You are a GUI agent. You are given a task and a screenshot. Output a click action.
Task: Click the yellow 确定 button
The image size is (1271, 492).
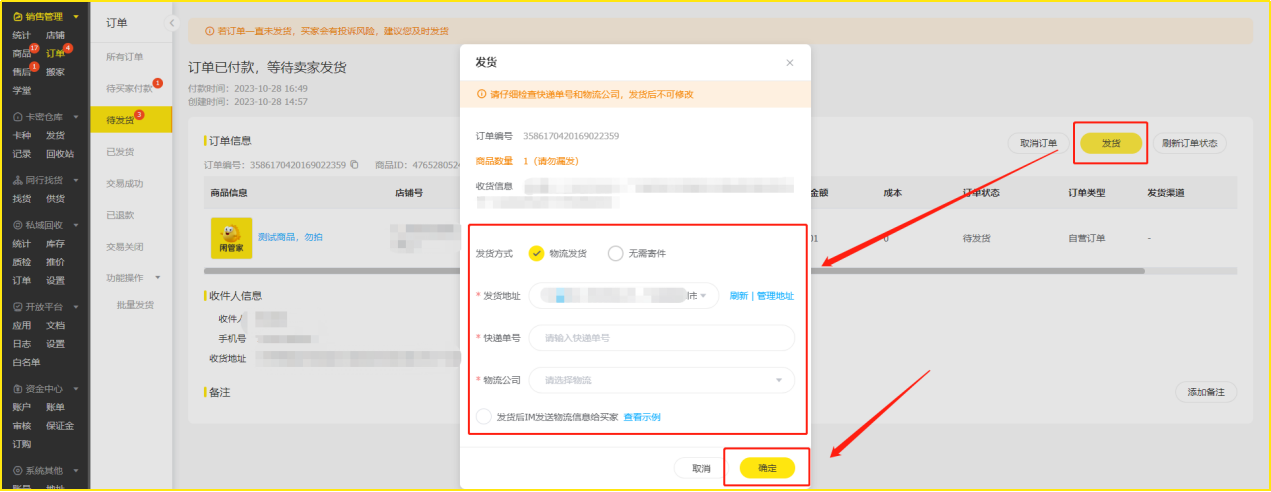pos(767,468)
